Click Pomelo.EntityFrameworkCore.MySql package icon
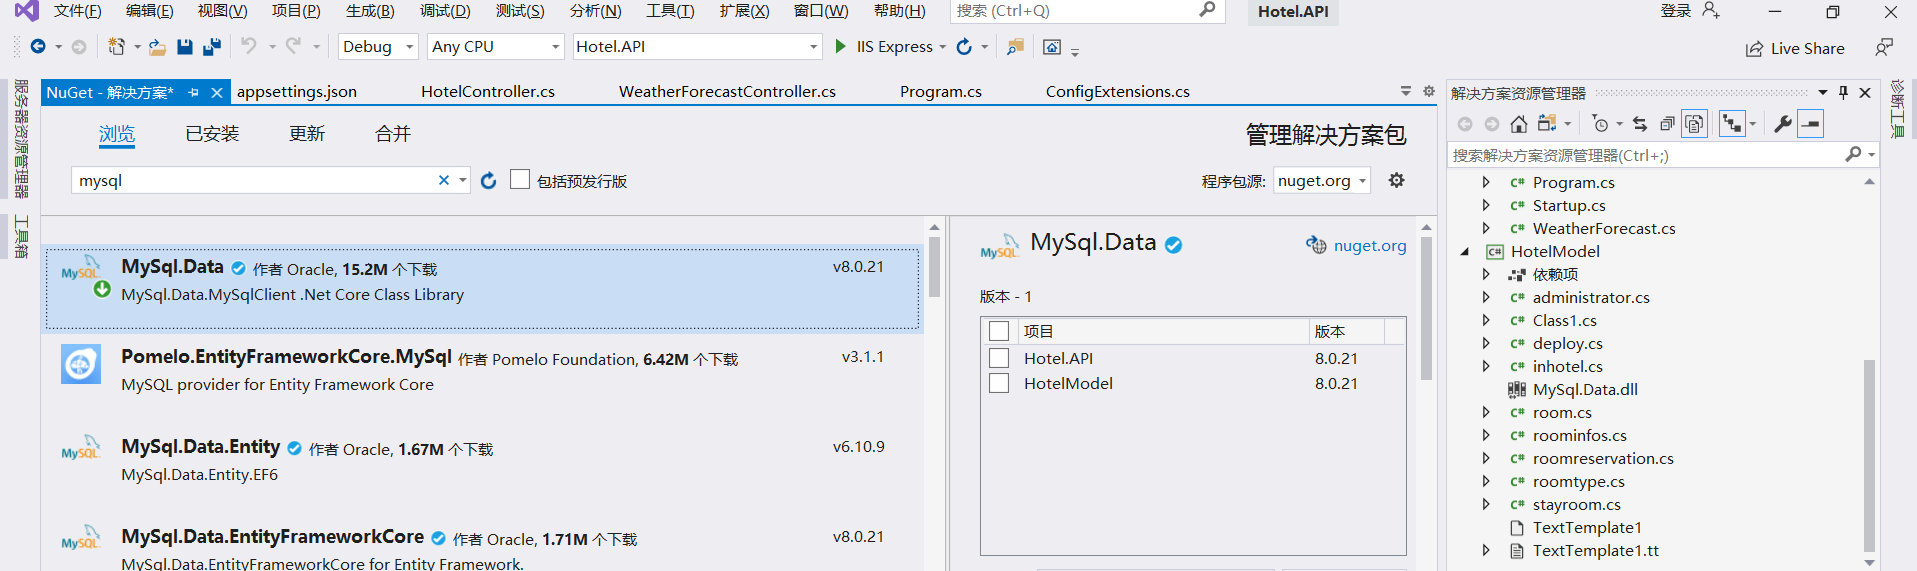The height and width of the screenshot is (571, 1917). (x=81, y=364)
